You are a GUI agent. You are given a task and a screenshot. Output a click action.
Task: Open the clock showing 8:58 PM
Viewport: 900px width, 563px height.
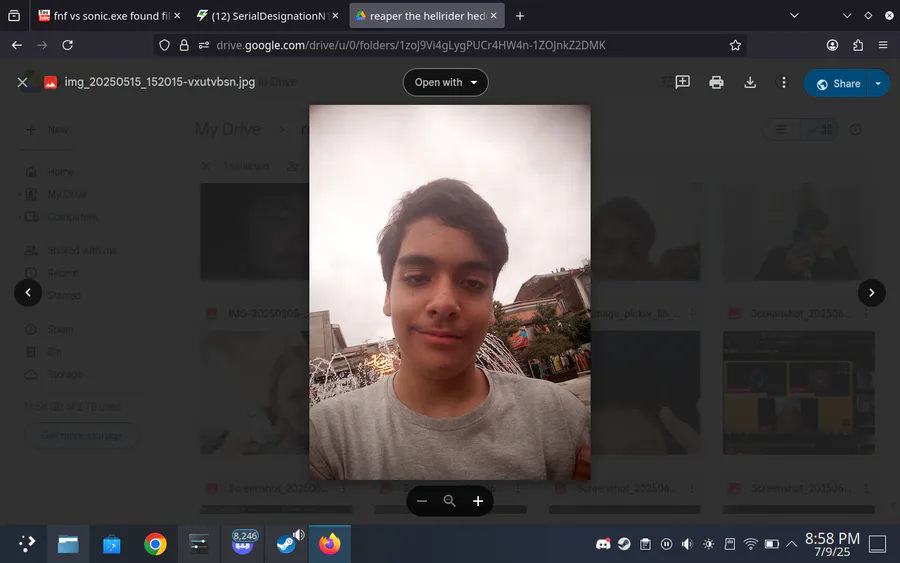coord(832,544)
